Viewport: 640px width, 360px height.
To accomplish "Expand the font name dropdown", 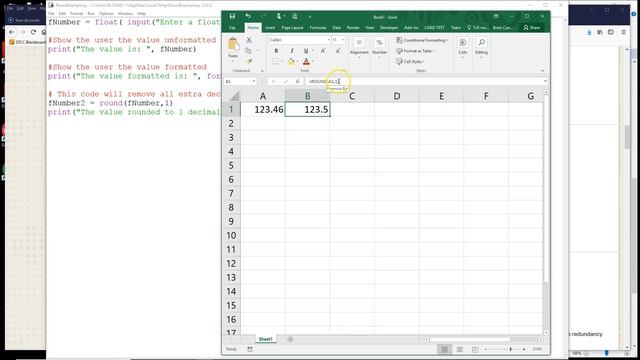I will [329, 40].
